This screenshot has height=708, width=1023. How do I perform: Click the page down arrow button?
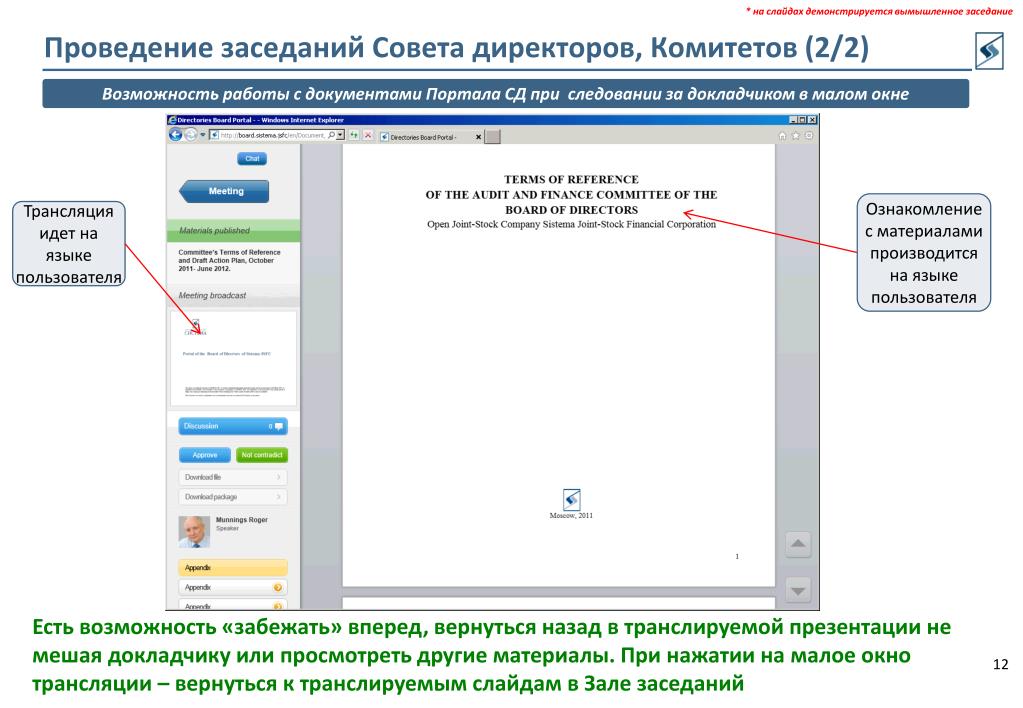(x=798, y=591)
